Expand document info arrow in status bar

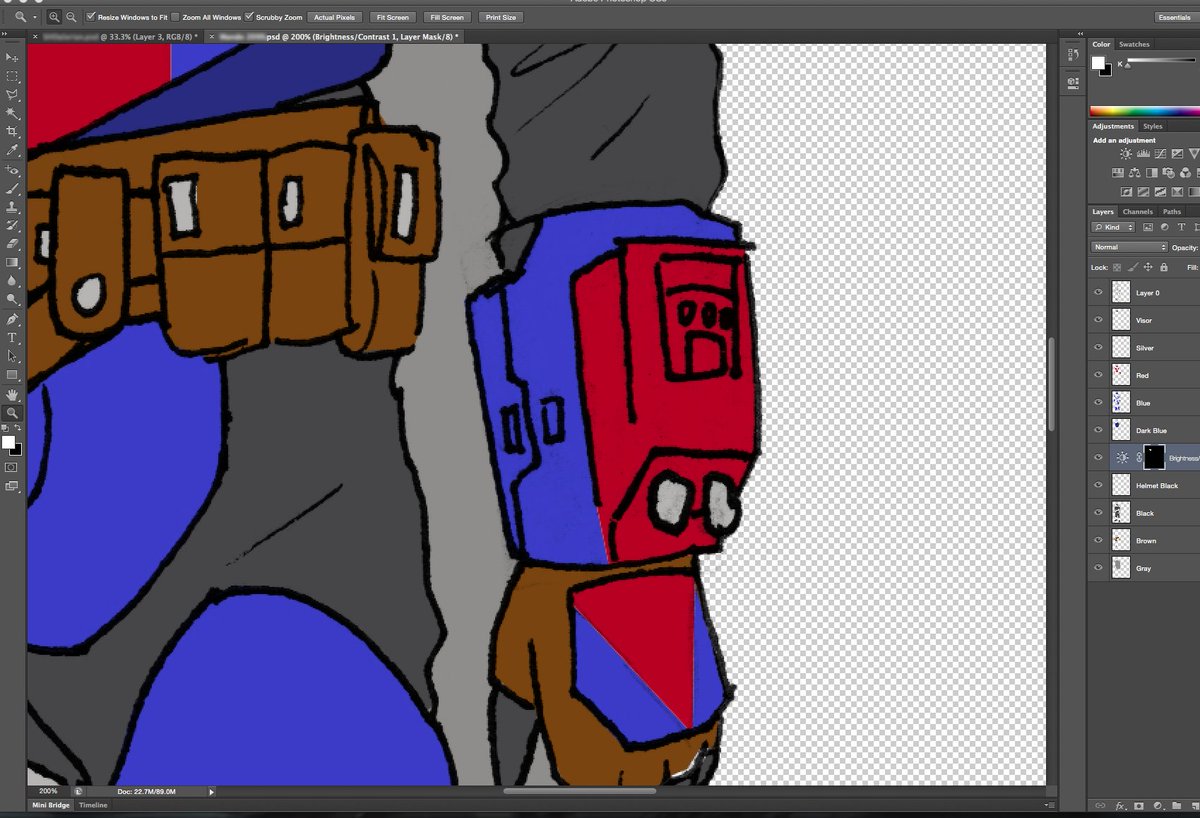tap(211, 791)
